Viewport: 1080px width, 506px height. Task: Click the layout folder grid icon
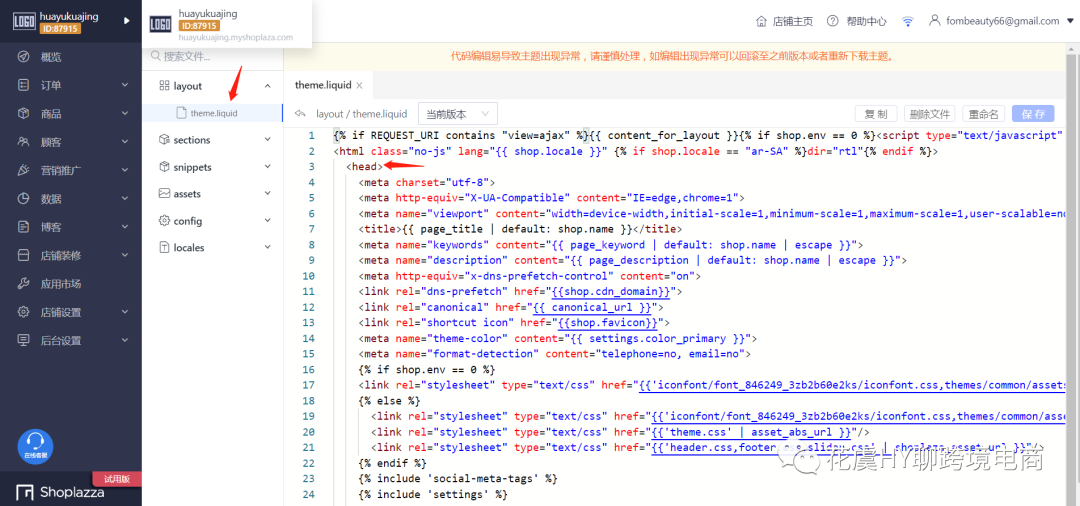(x=164, y=85)
